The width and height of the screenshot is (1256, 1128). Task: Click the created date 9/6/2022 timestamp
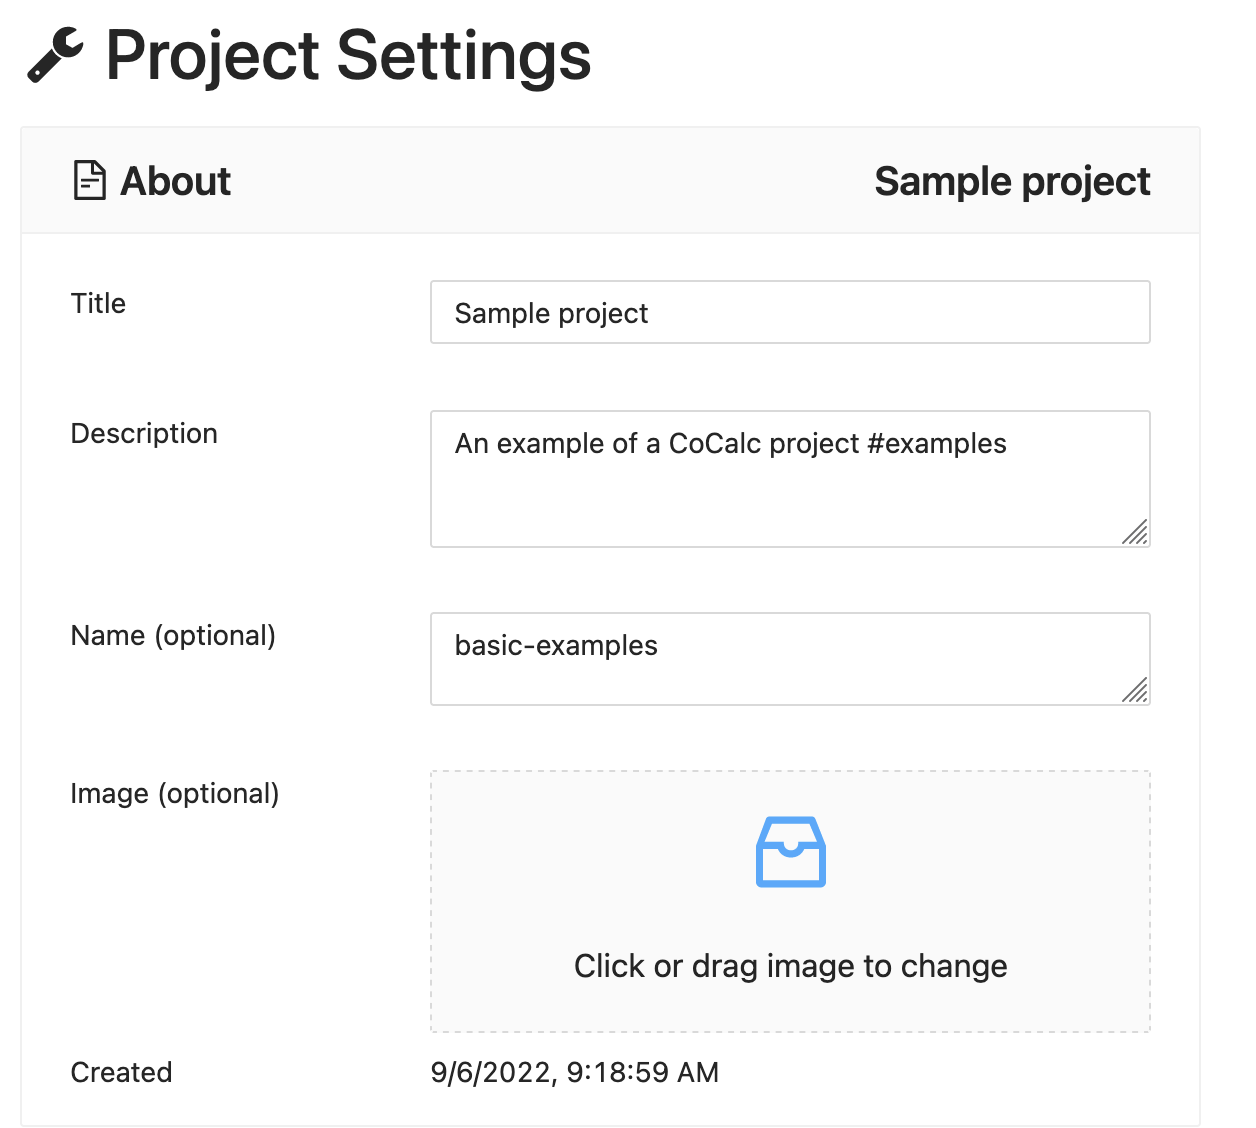[574, 1072]
